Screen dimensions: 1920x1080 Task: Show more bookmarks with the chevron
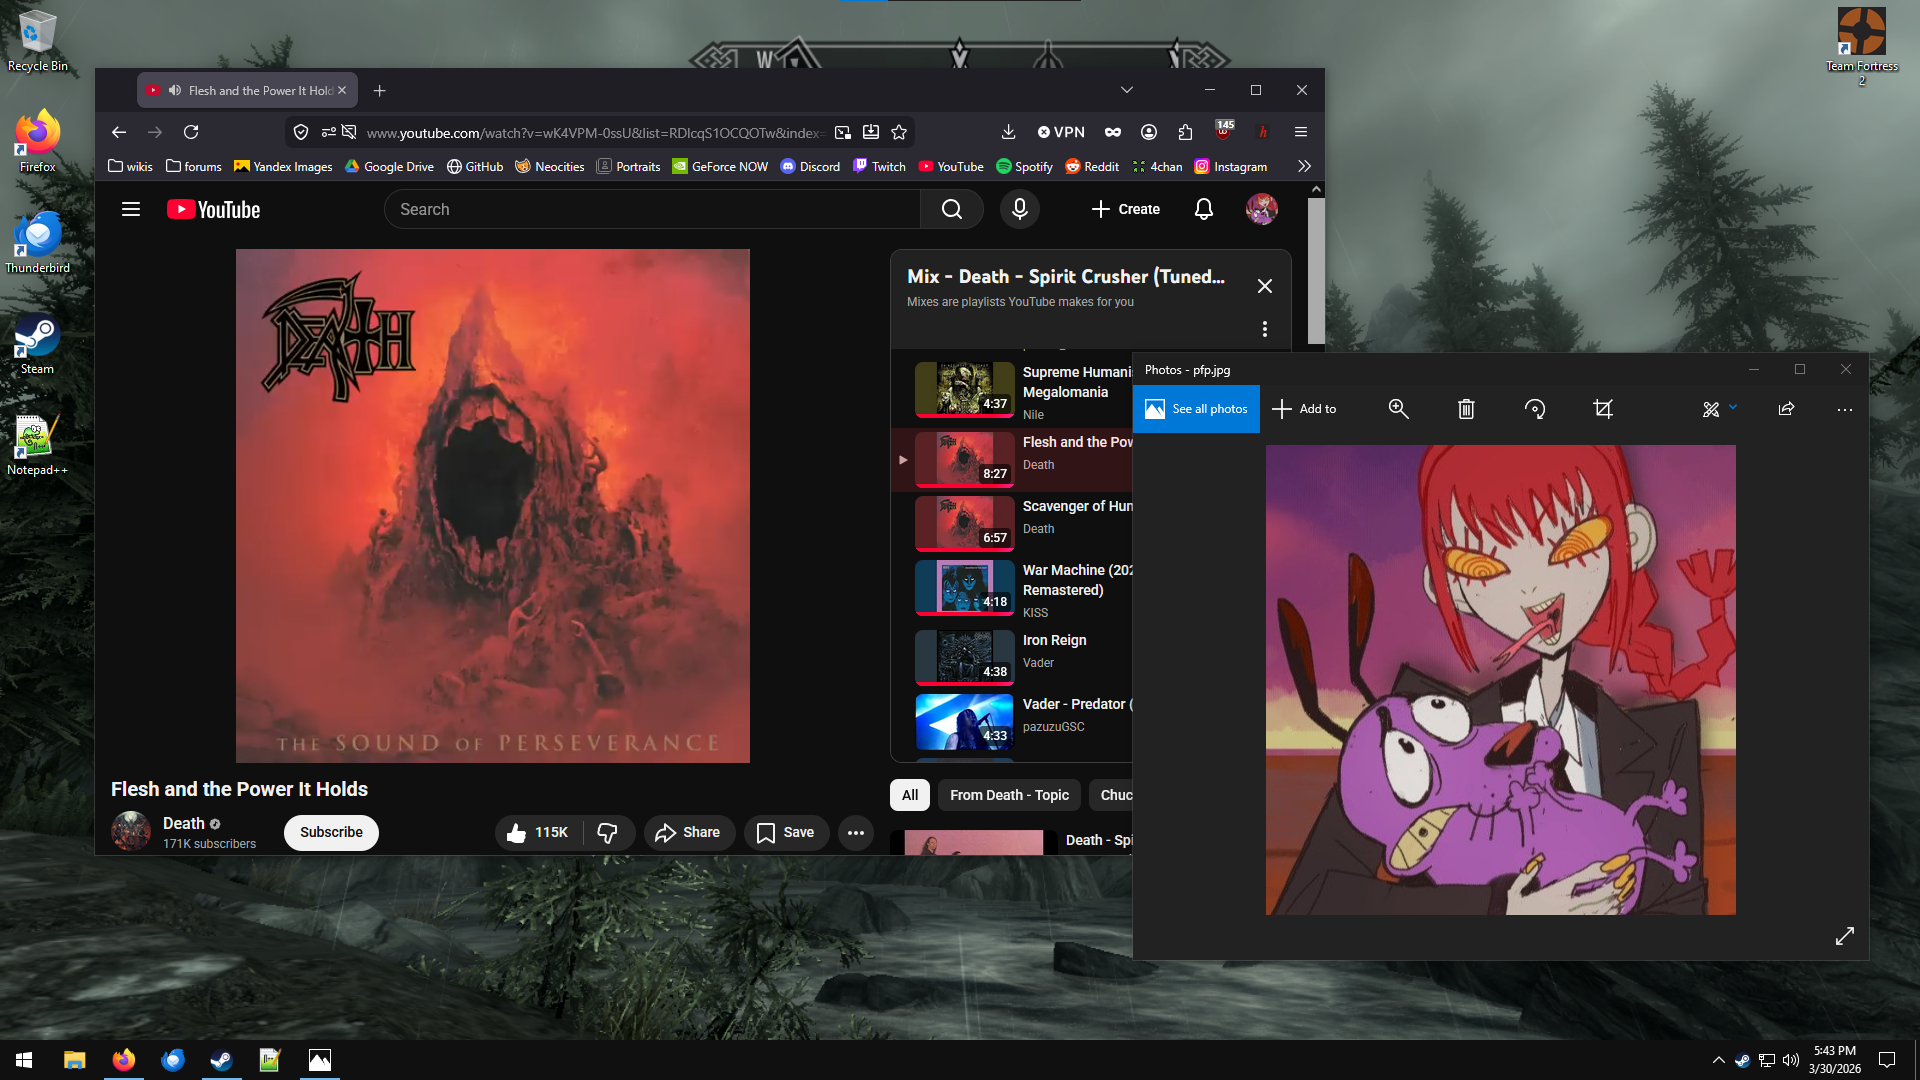[1304, 167]
